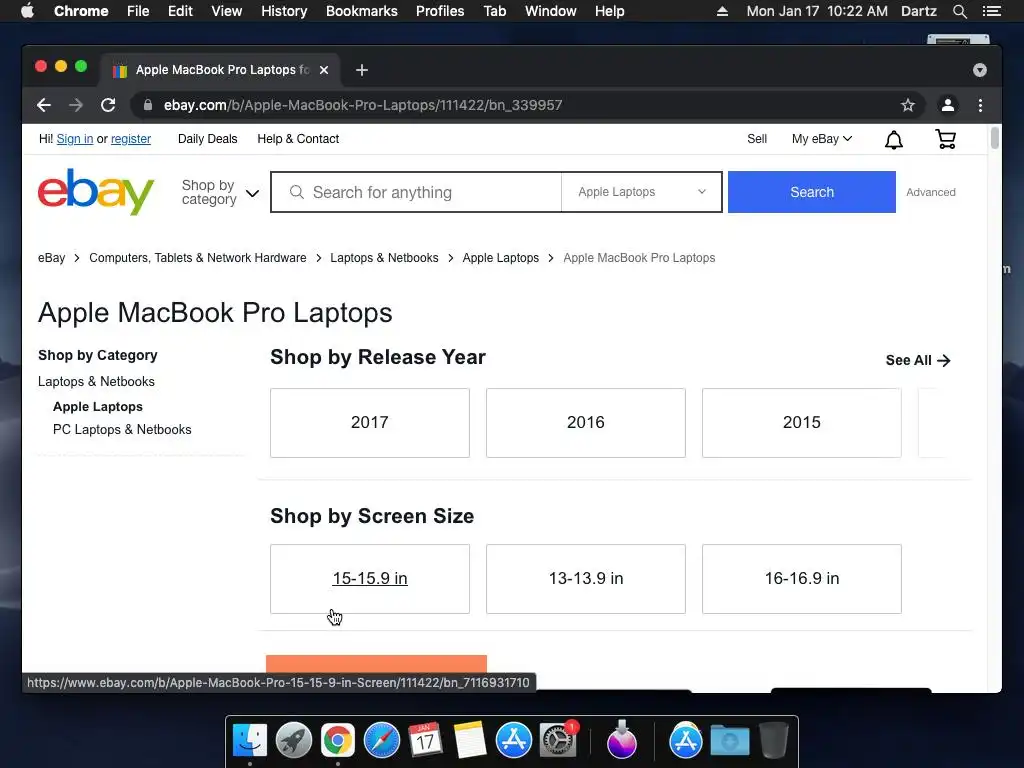Image resolution: width=1024 pixels, height=768 pixels.
Task: Open Laptops & Netbooks breadcrumb
Action: (384, 258)
